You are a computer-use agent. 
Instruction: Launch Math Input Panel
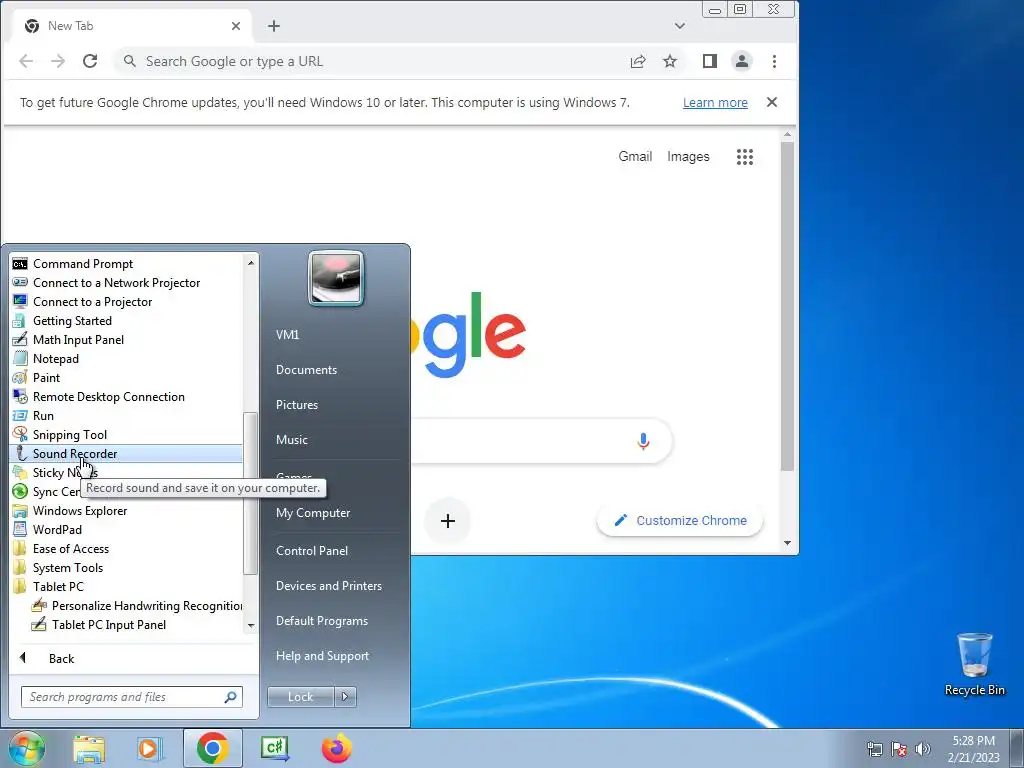point(78,340)
